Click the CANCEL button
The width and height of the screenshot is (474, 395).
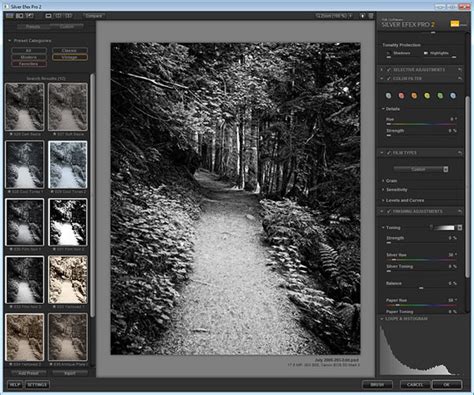click(x=415, y=385)
